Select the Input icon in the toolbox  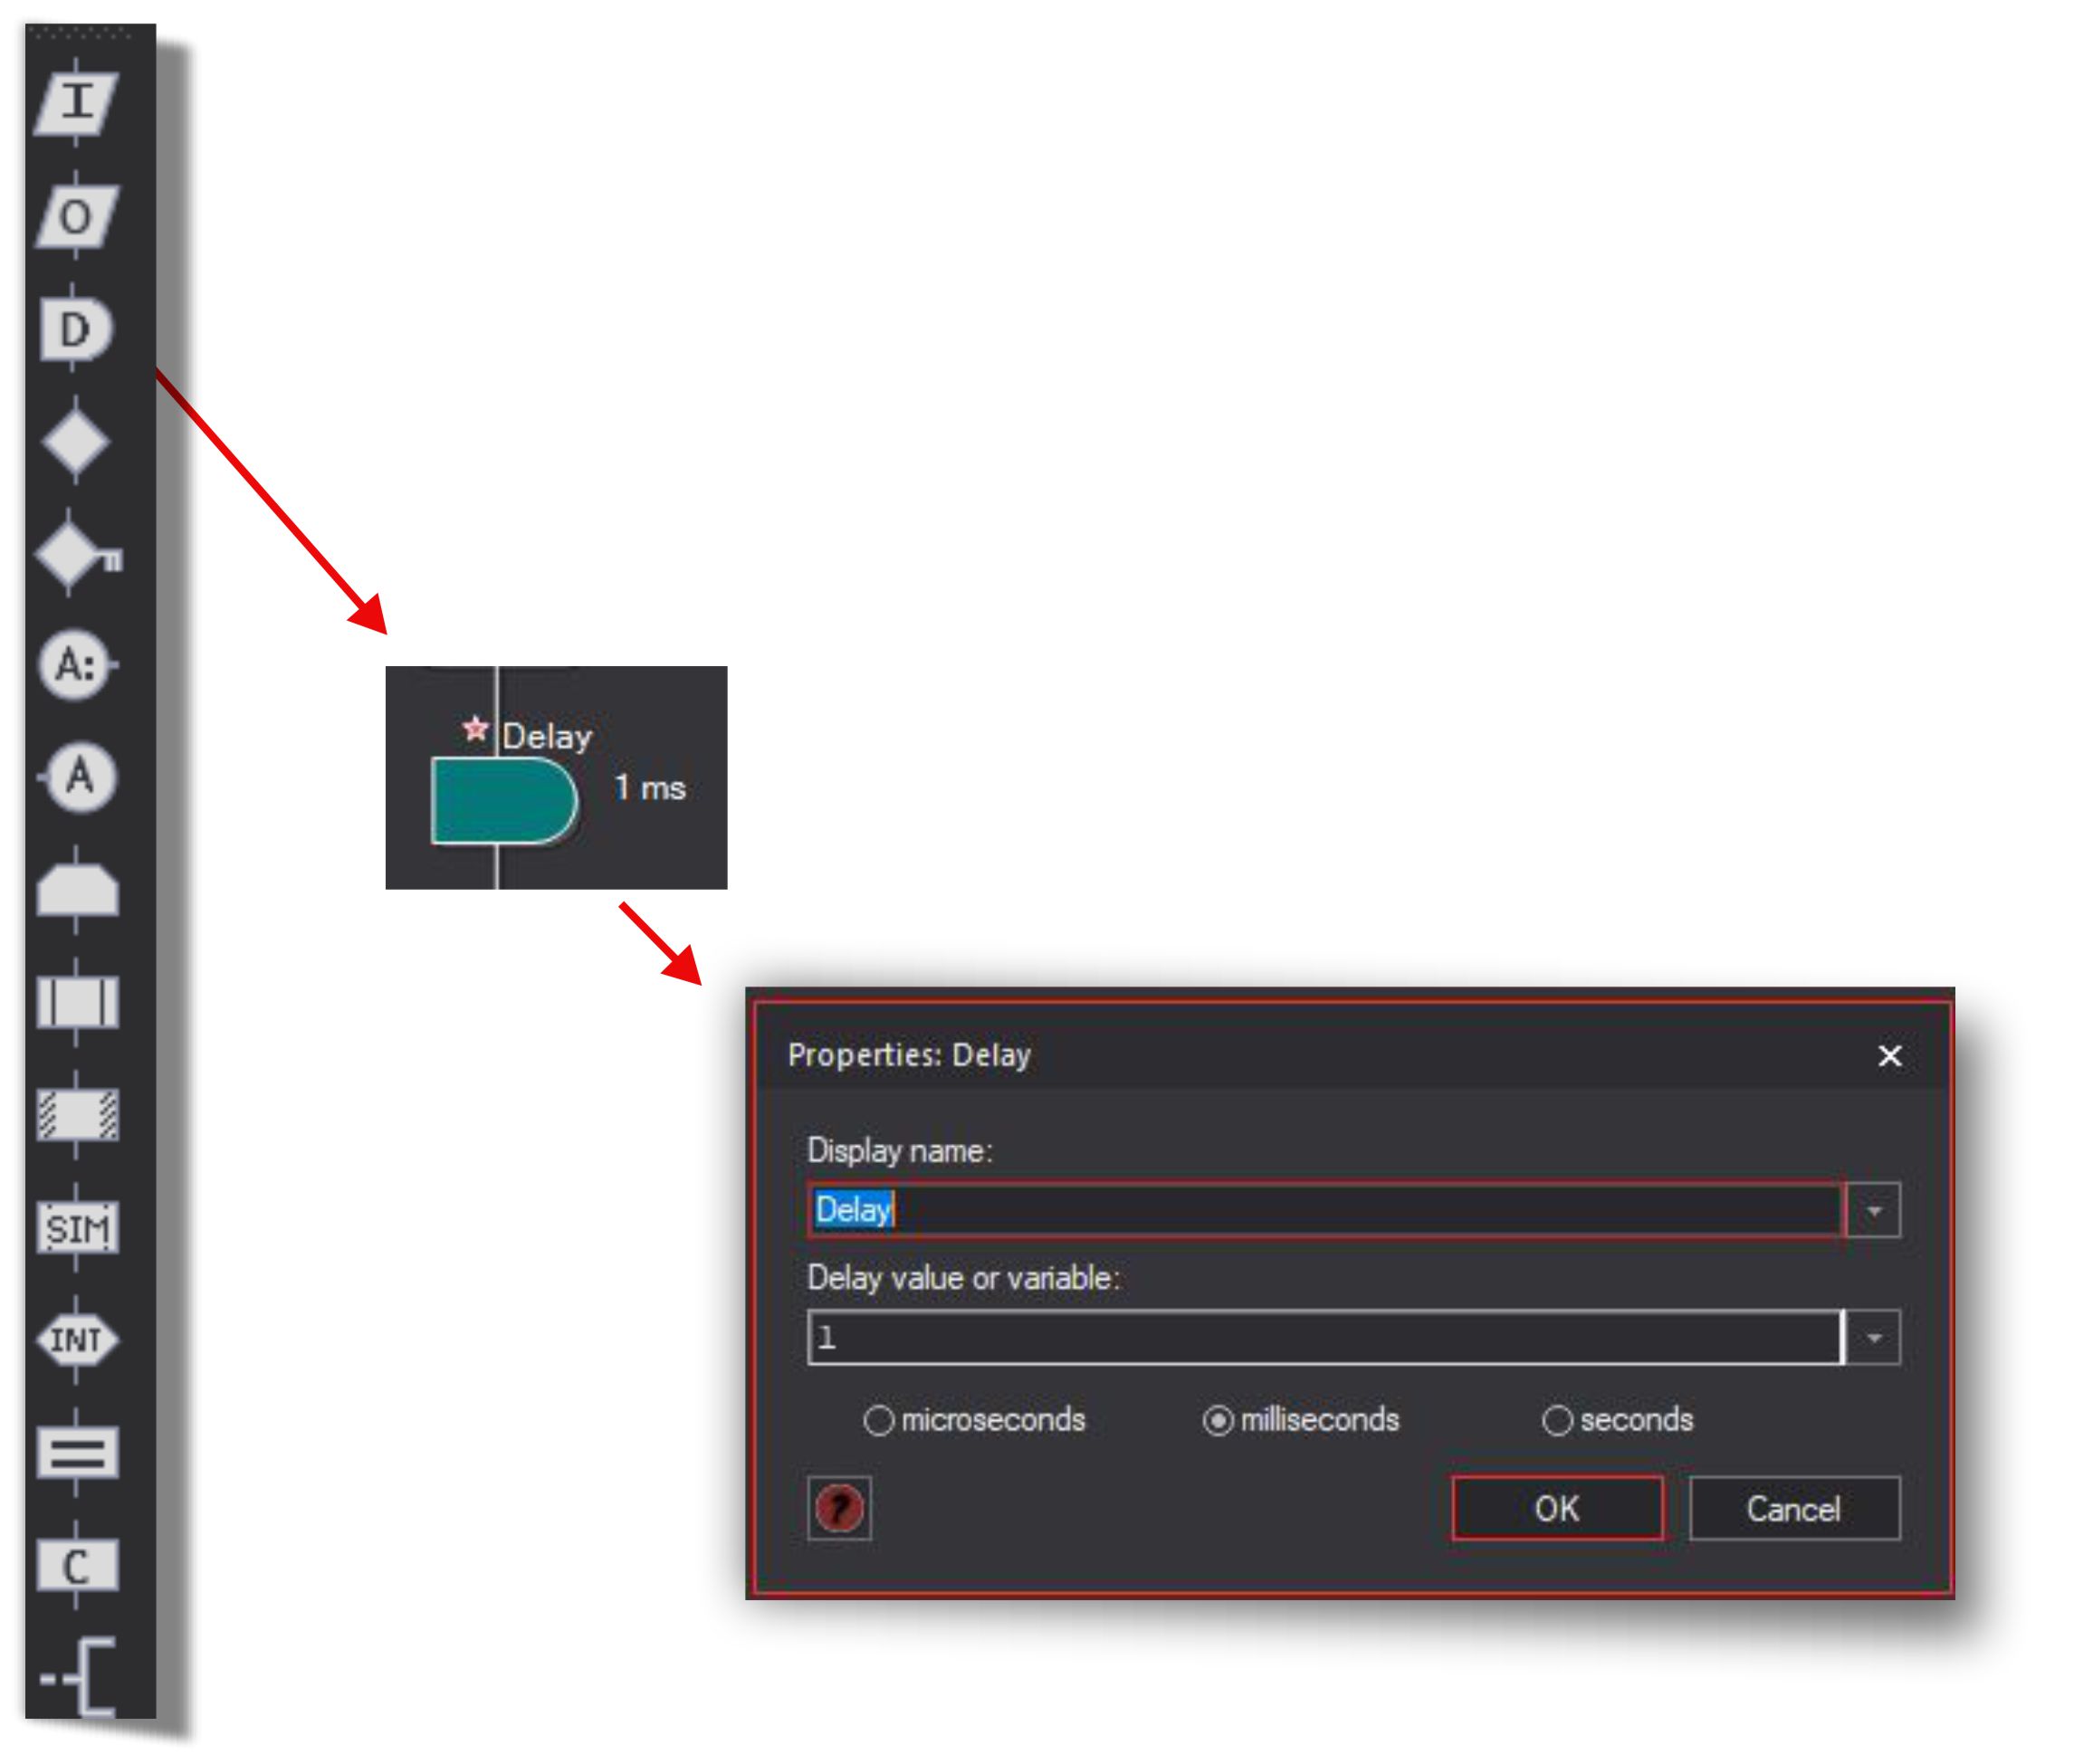point(76,102)
